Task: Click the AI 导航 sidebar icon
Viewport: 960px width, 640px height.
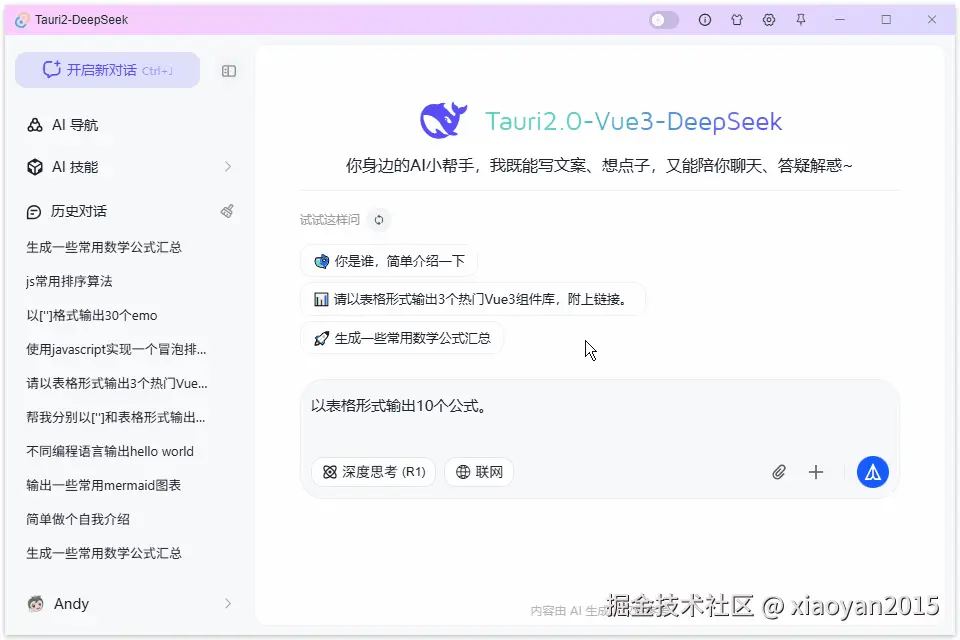Action: (x=35, y=125)
